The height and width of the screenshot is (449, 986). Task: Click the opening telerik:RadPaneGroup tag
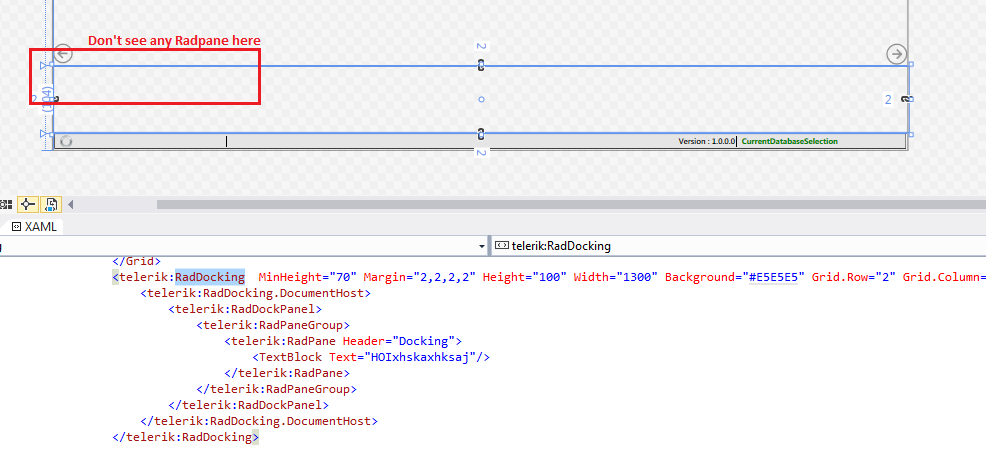click(273, 325)
